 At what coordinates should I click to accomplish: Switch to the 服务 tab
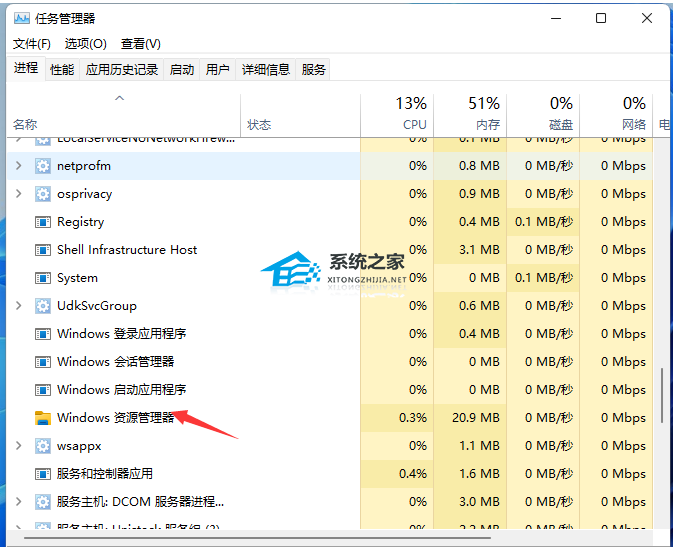click(x=313, y=70)
